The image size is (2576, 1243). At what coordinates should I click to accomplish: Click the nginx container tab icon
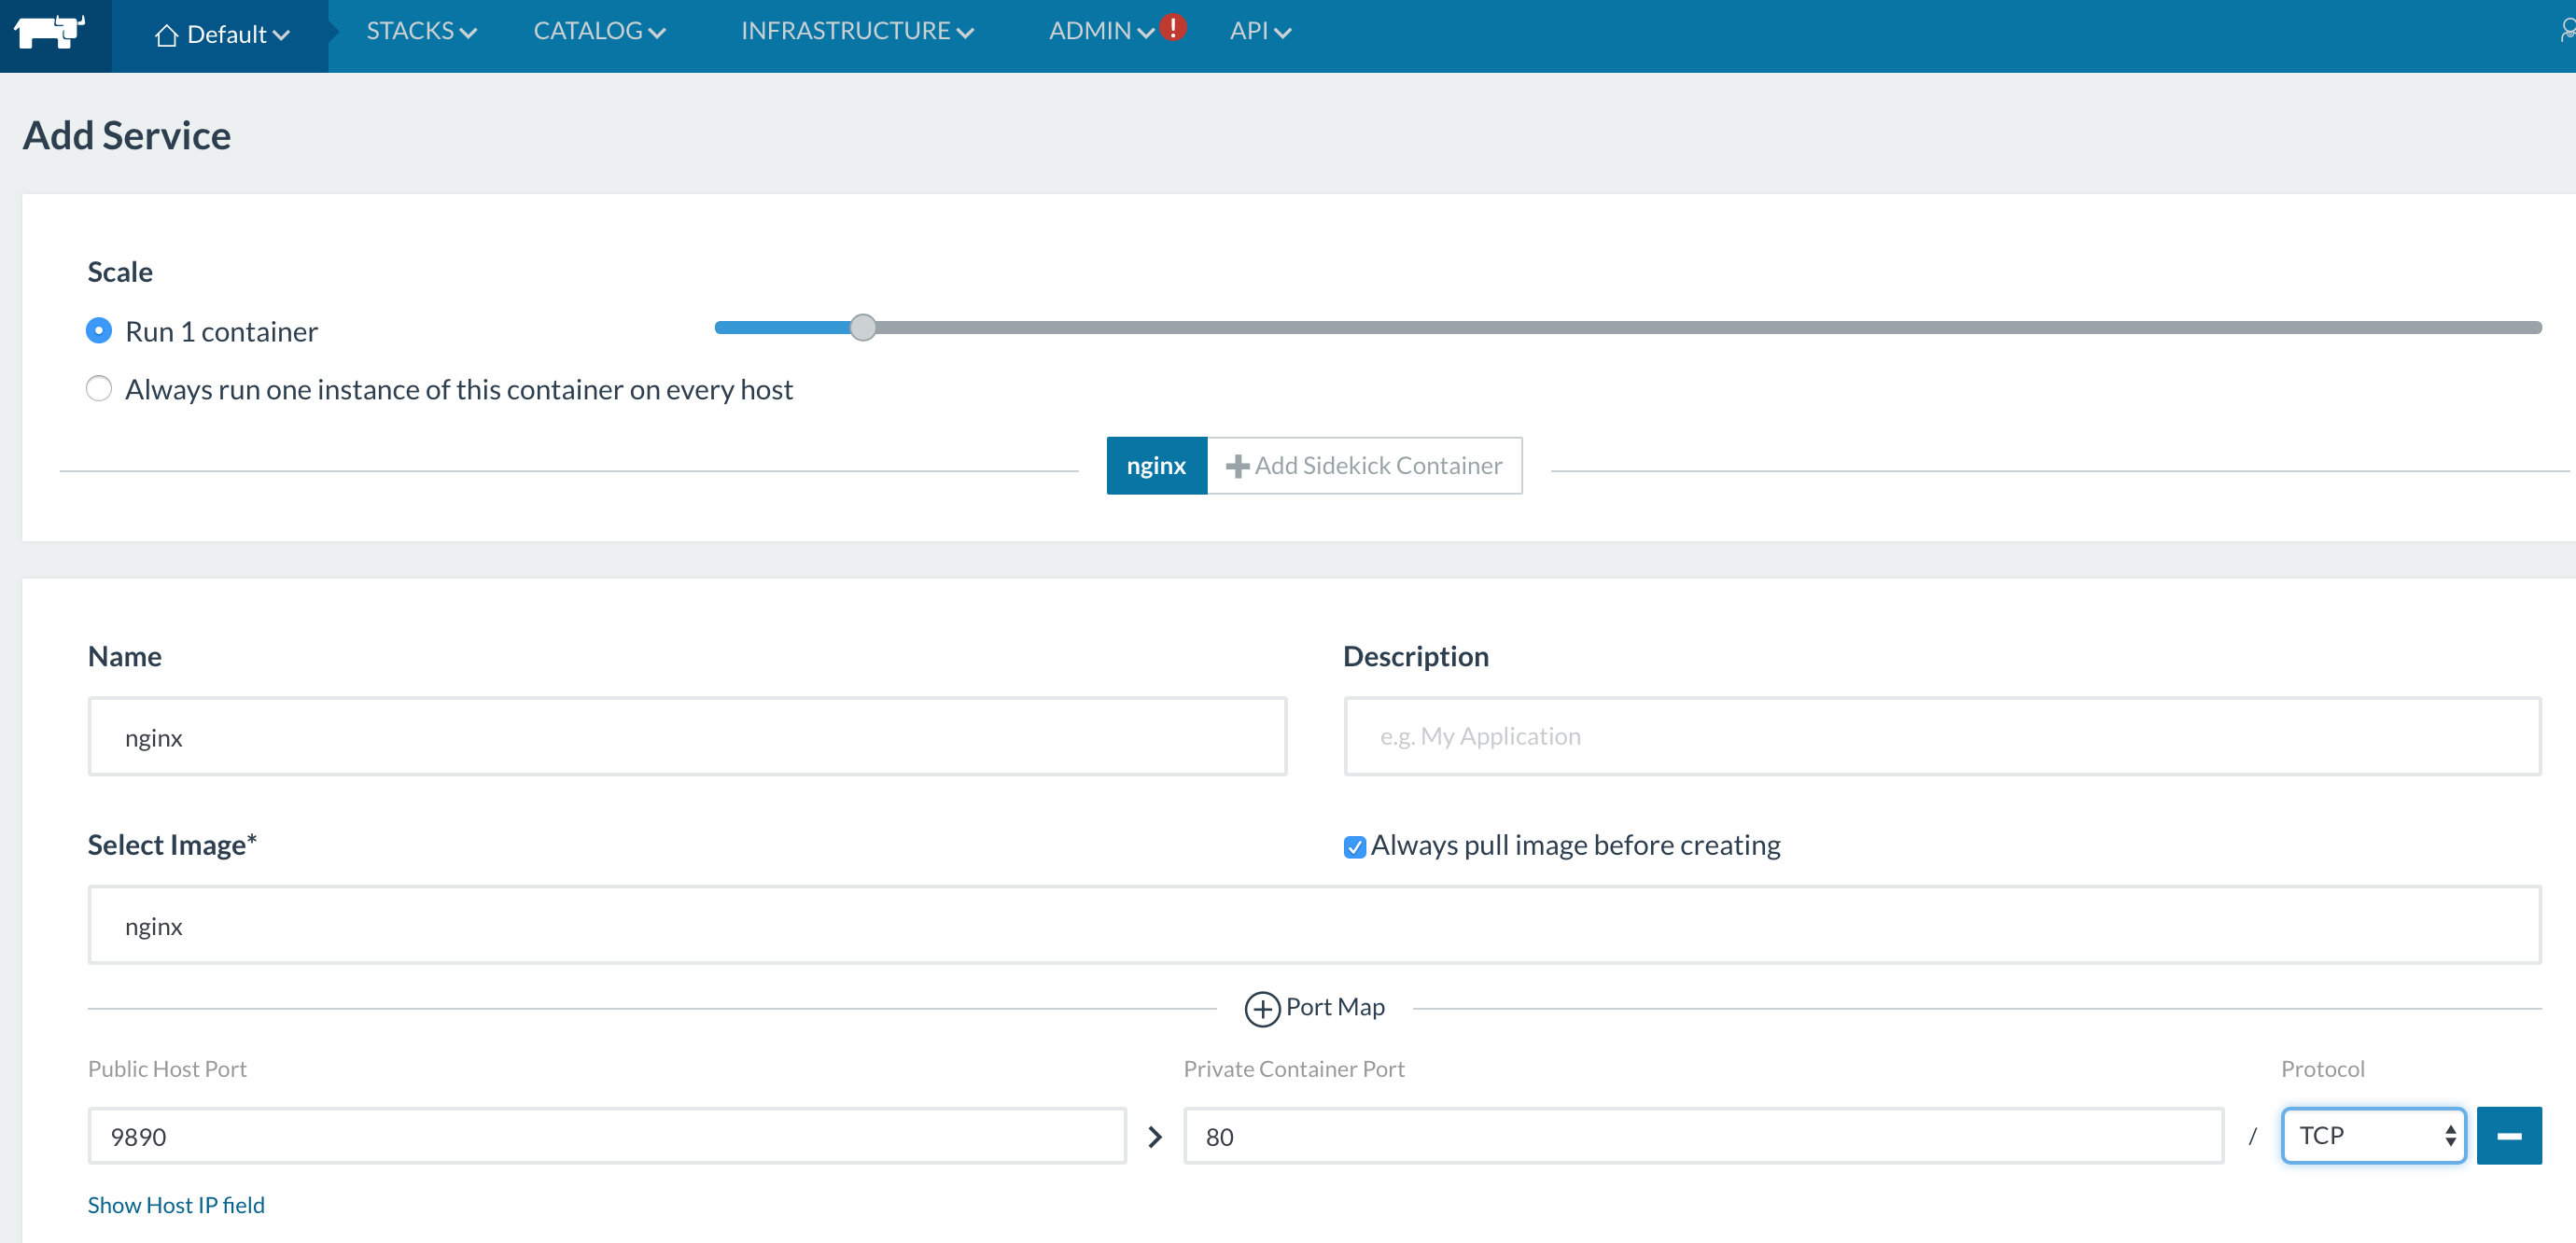click(1156, 467)
